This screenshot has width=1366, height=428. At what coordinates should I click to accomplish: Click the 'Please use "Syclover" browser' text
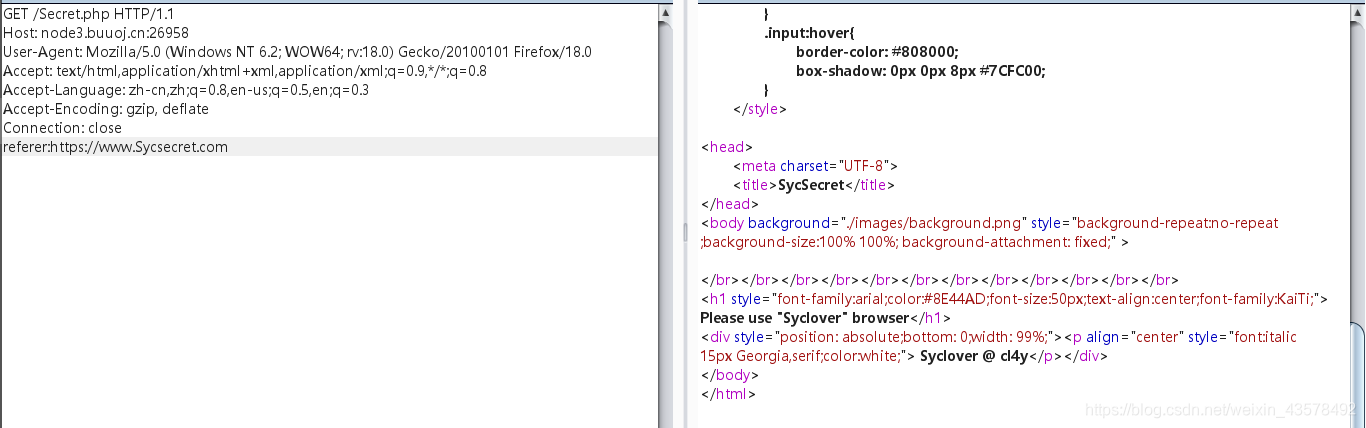pos(803,317)
